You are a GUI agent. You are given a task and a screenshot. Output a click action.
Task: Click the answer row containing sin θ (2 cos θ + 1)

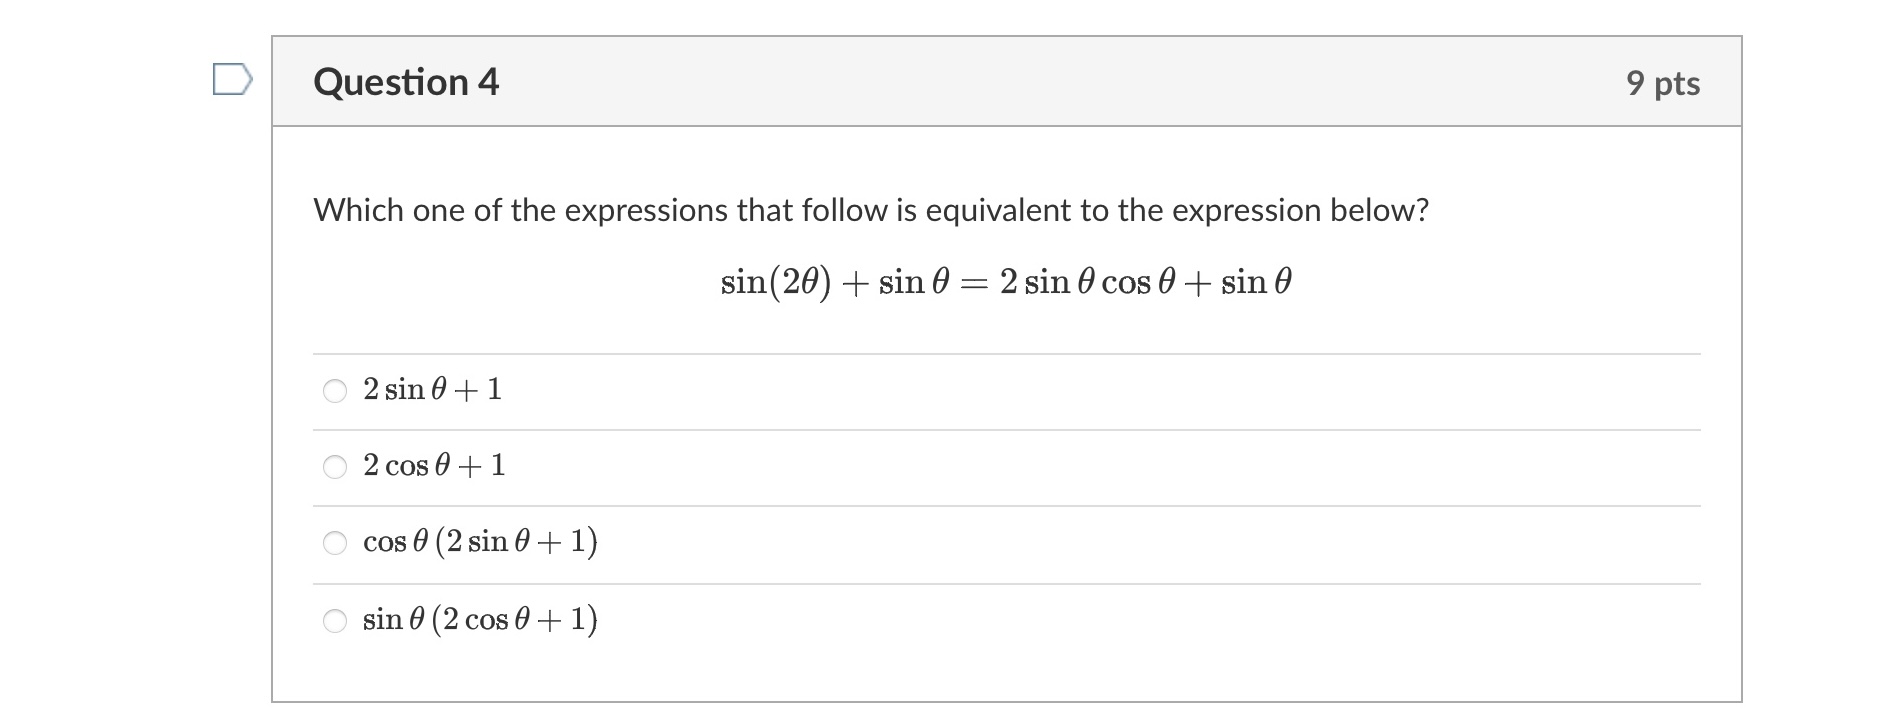pos(900,619)
